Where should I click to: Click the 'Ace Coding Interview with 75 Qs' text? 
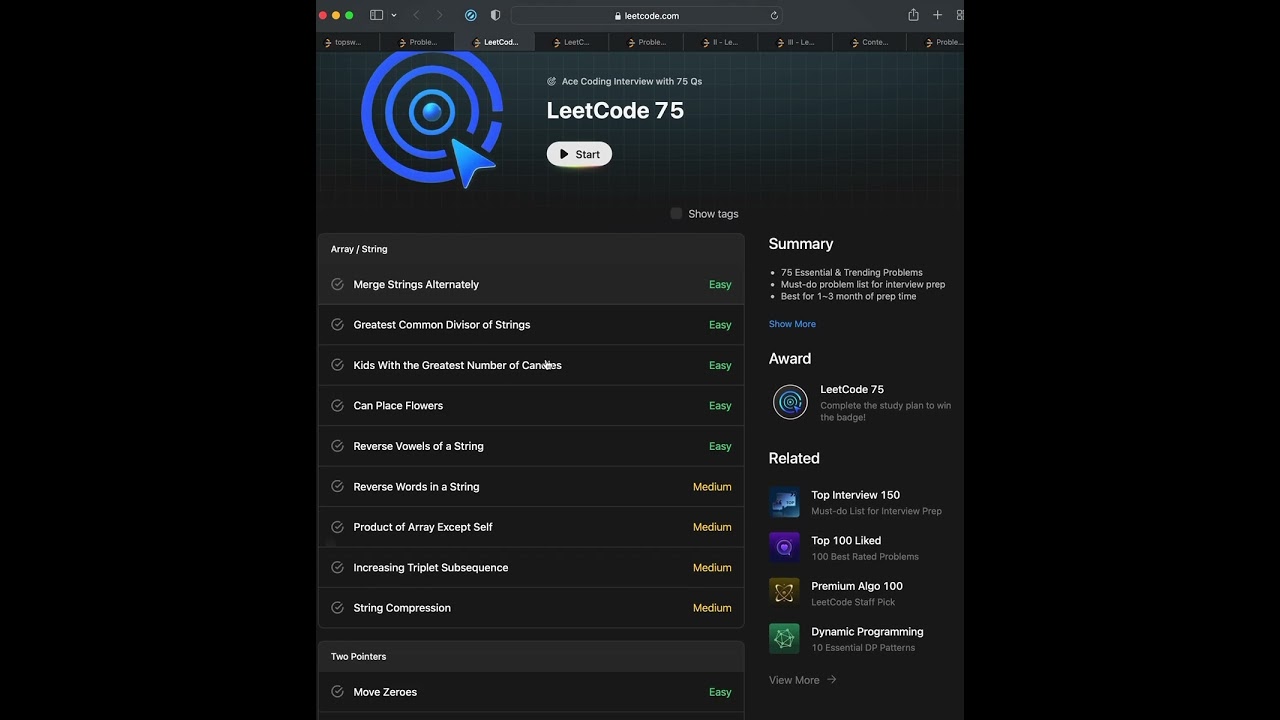point(632,82)
